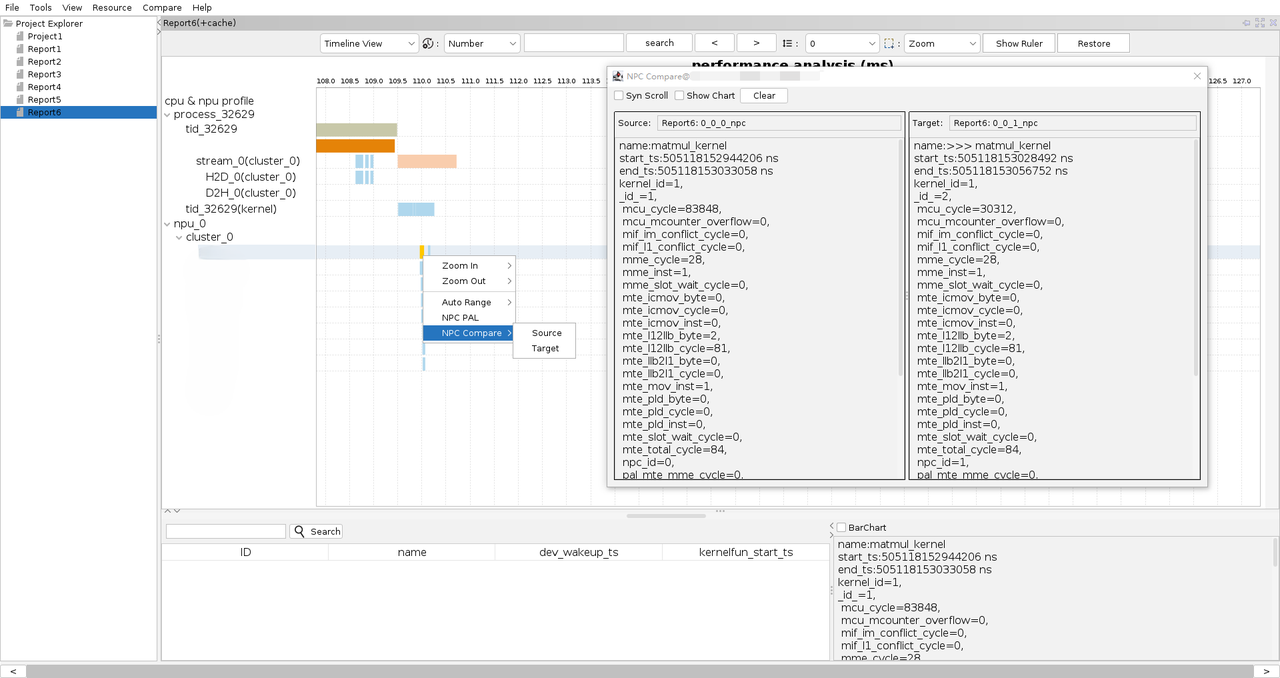Enable the Syn Scroll checkbox
Viewport: 1280px width, 678px height.
[619, 96]
